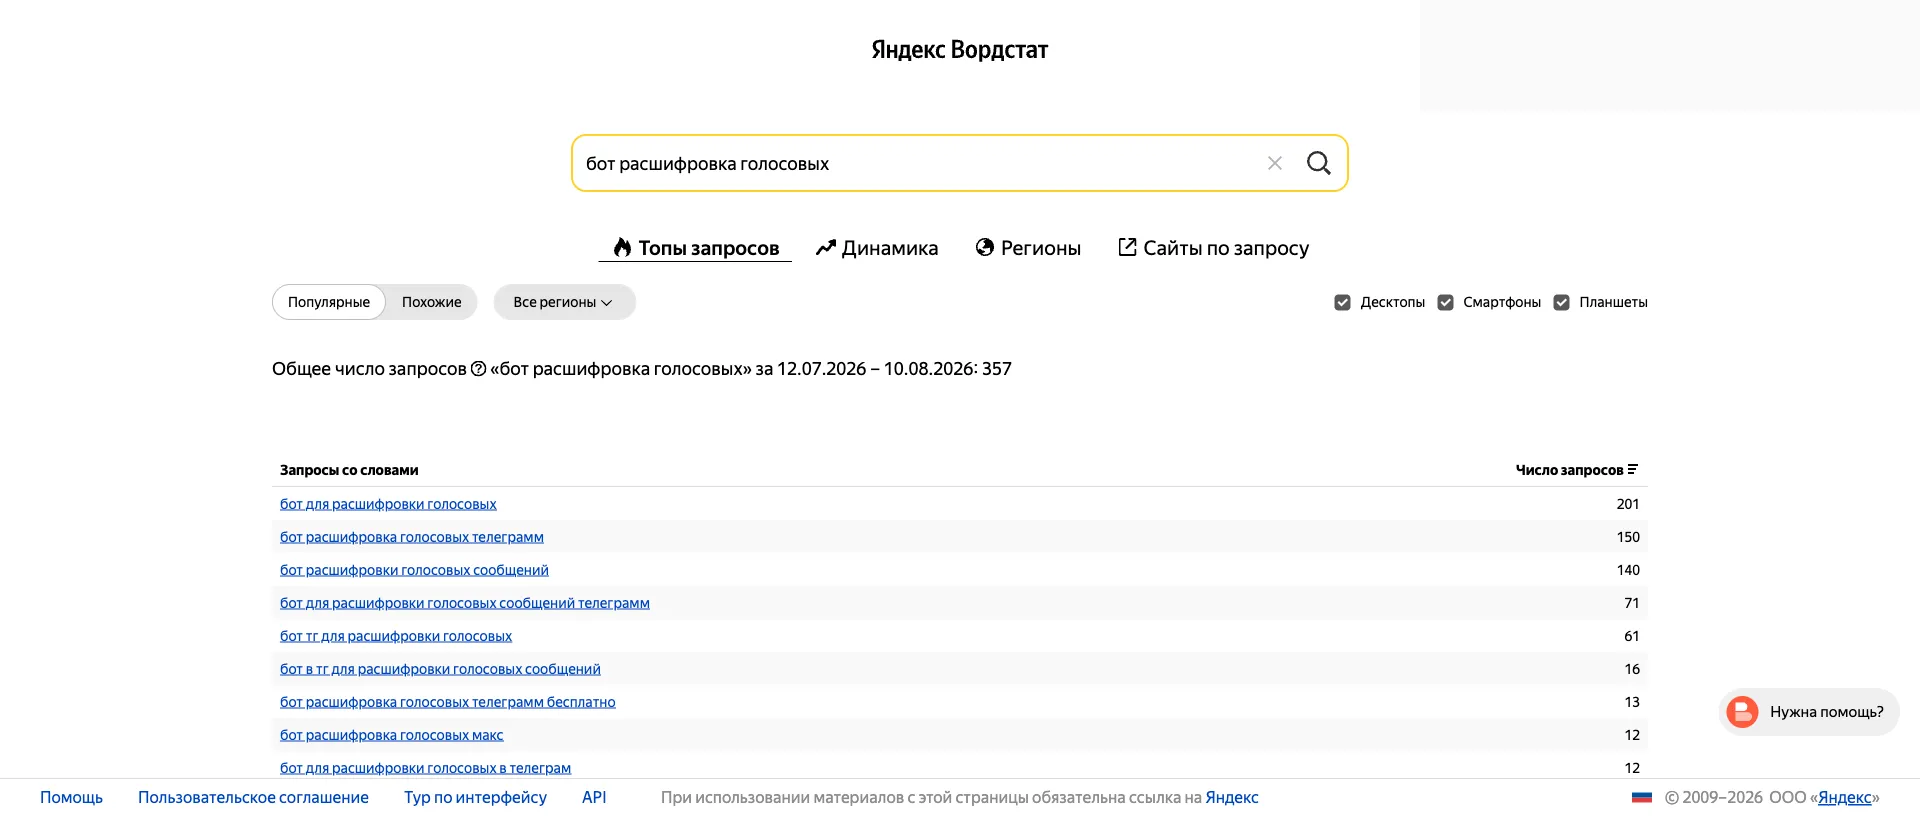The height and width of the screenshot is (816, 1920).
Task: Click the magnifying glass search icon
Action: coord(1319,163)
